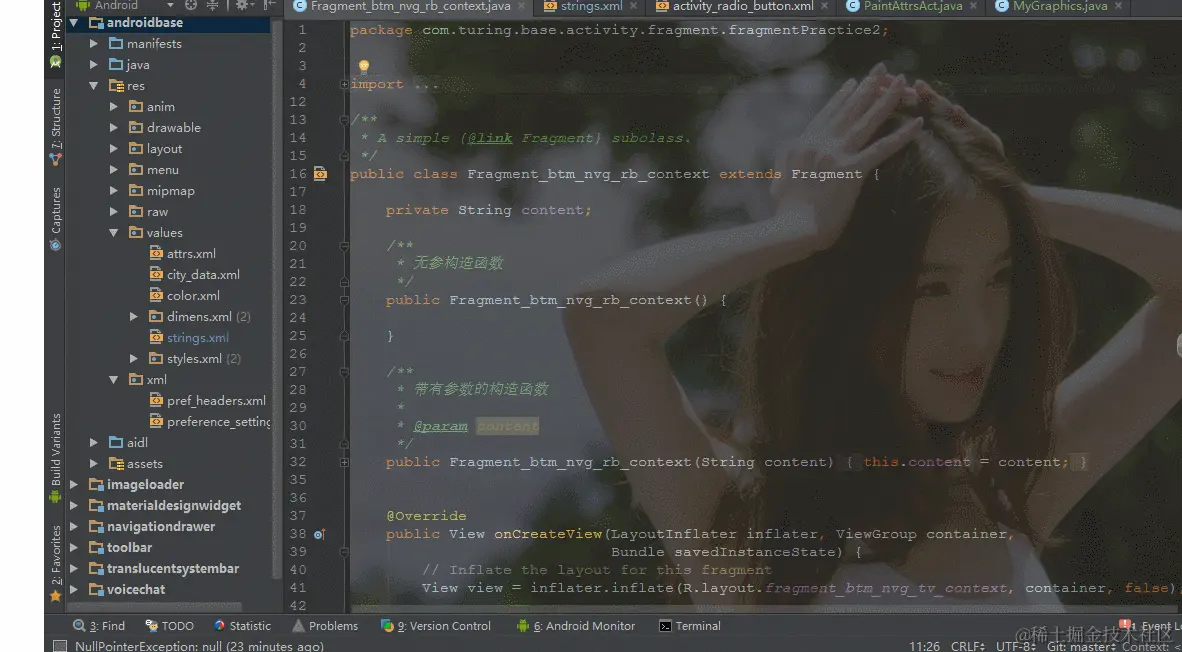Expand the imageloader module

point(74,485)
